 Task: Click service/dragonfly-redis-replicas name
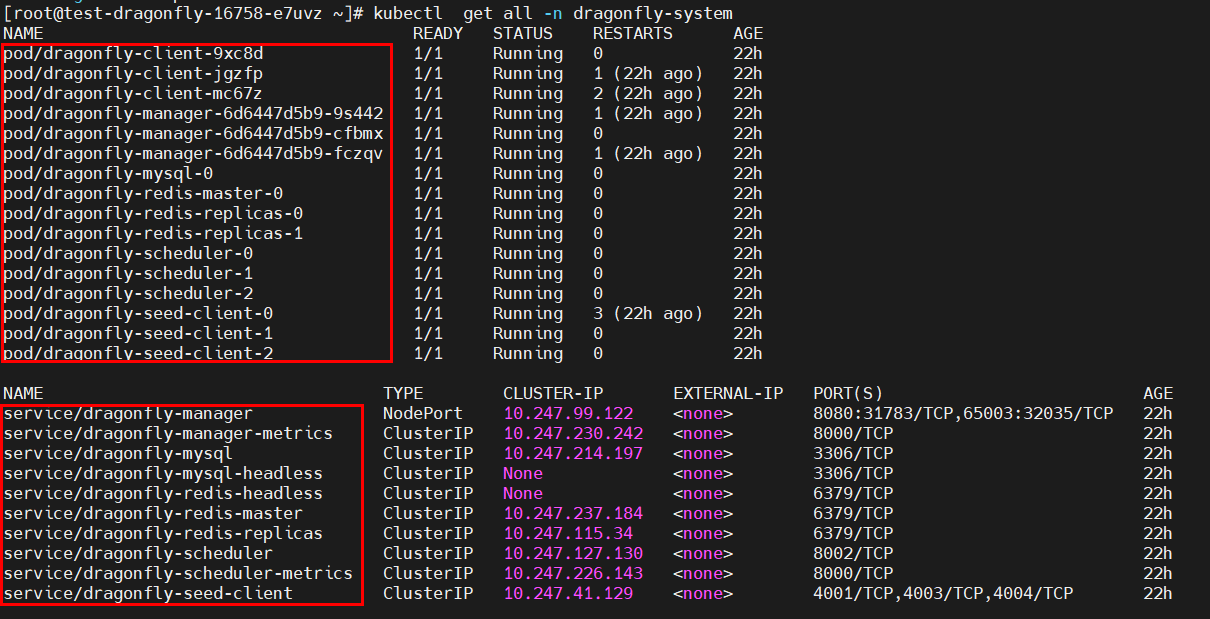(163, 533)
